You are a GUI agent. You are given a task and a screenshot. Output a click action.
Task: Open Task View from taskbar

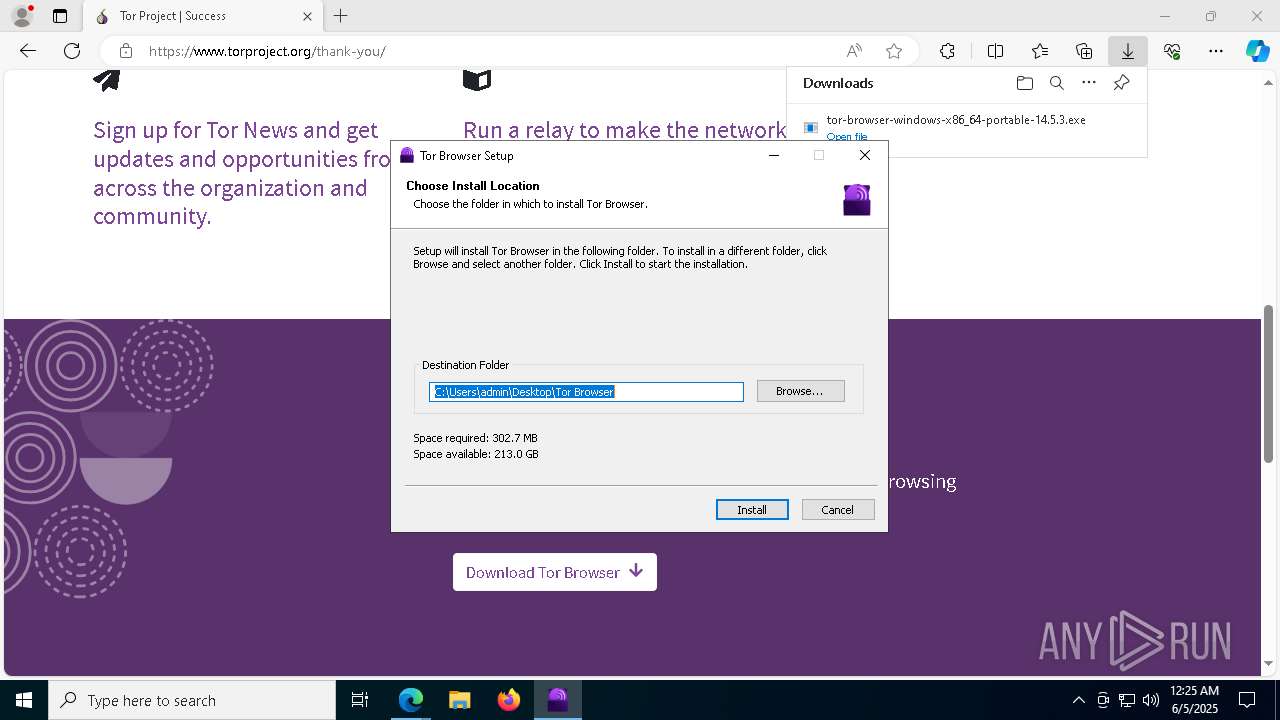(360, 700)
